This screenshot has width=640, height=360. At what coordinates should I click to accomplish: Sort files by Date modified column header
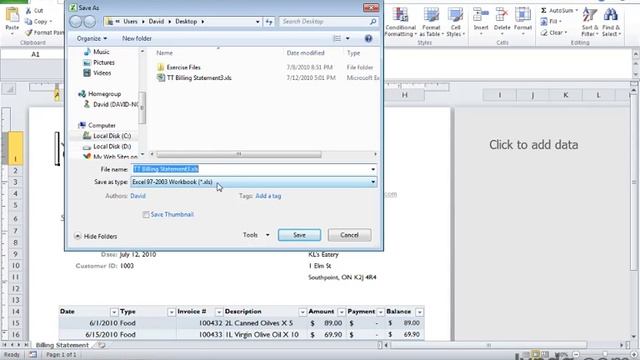pos(305,53)
